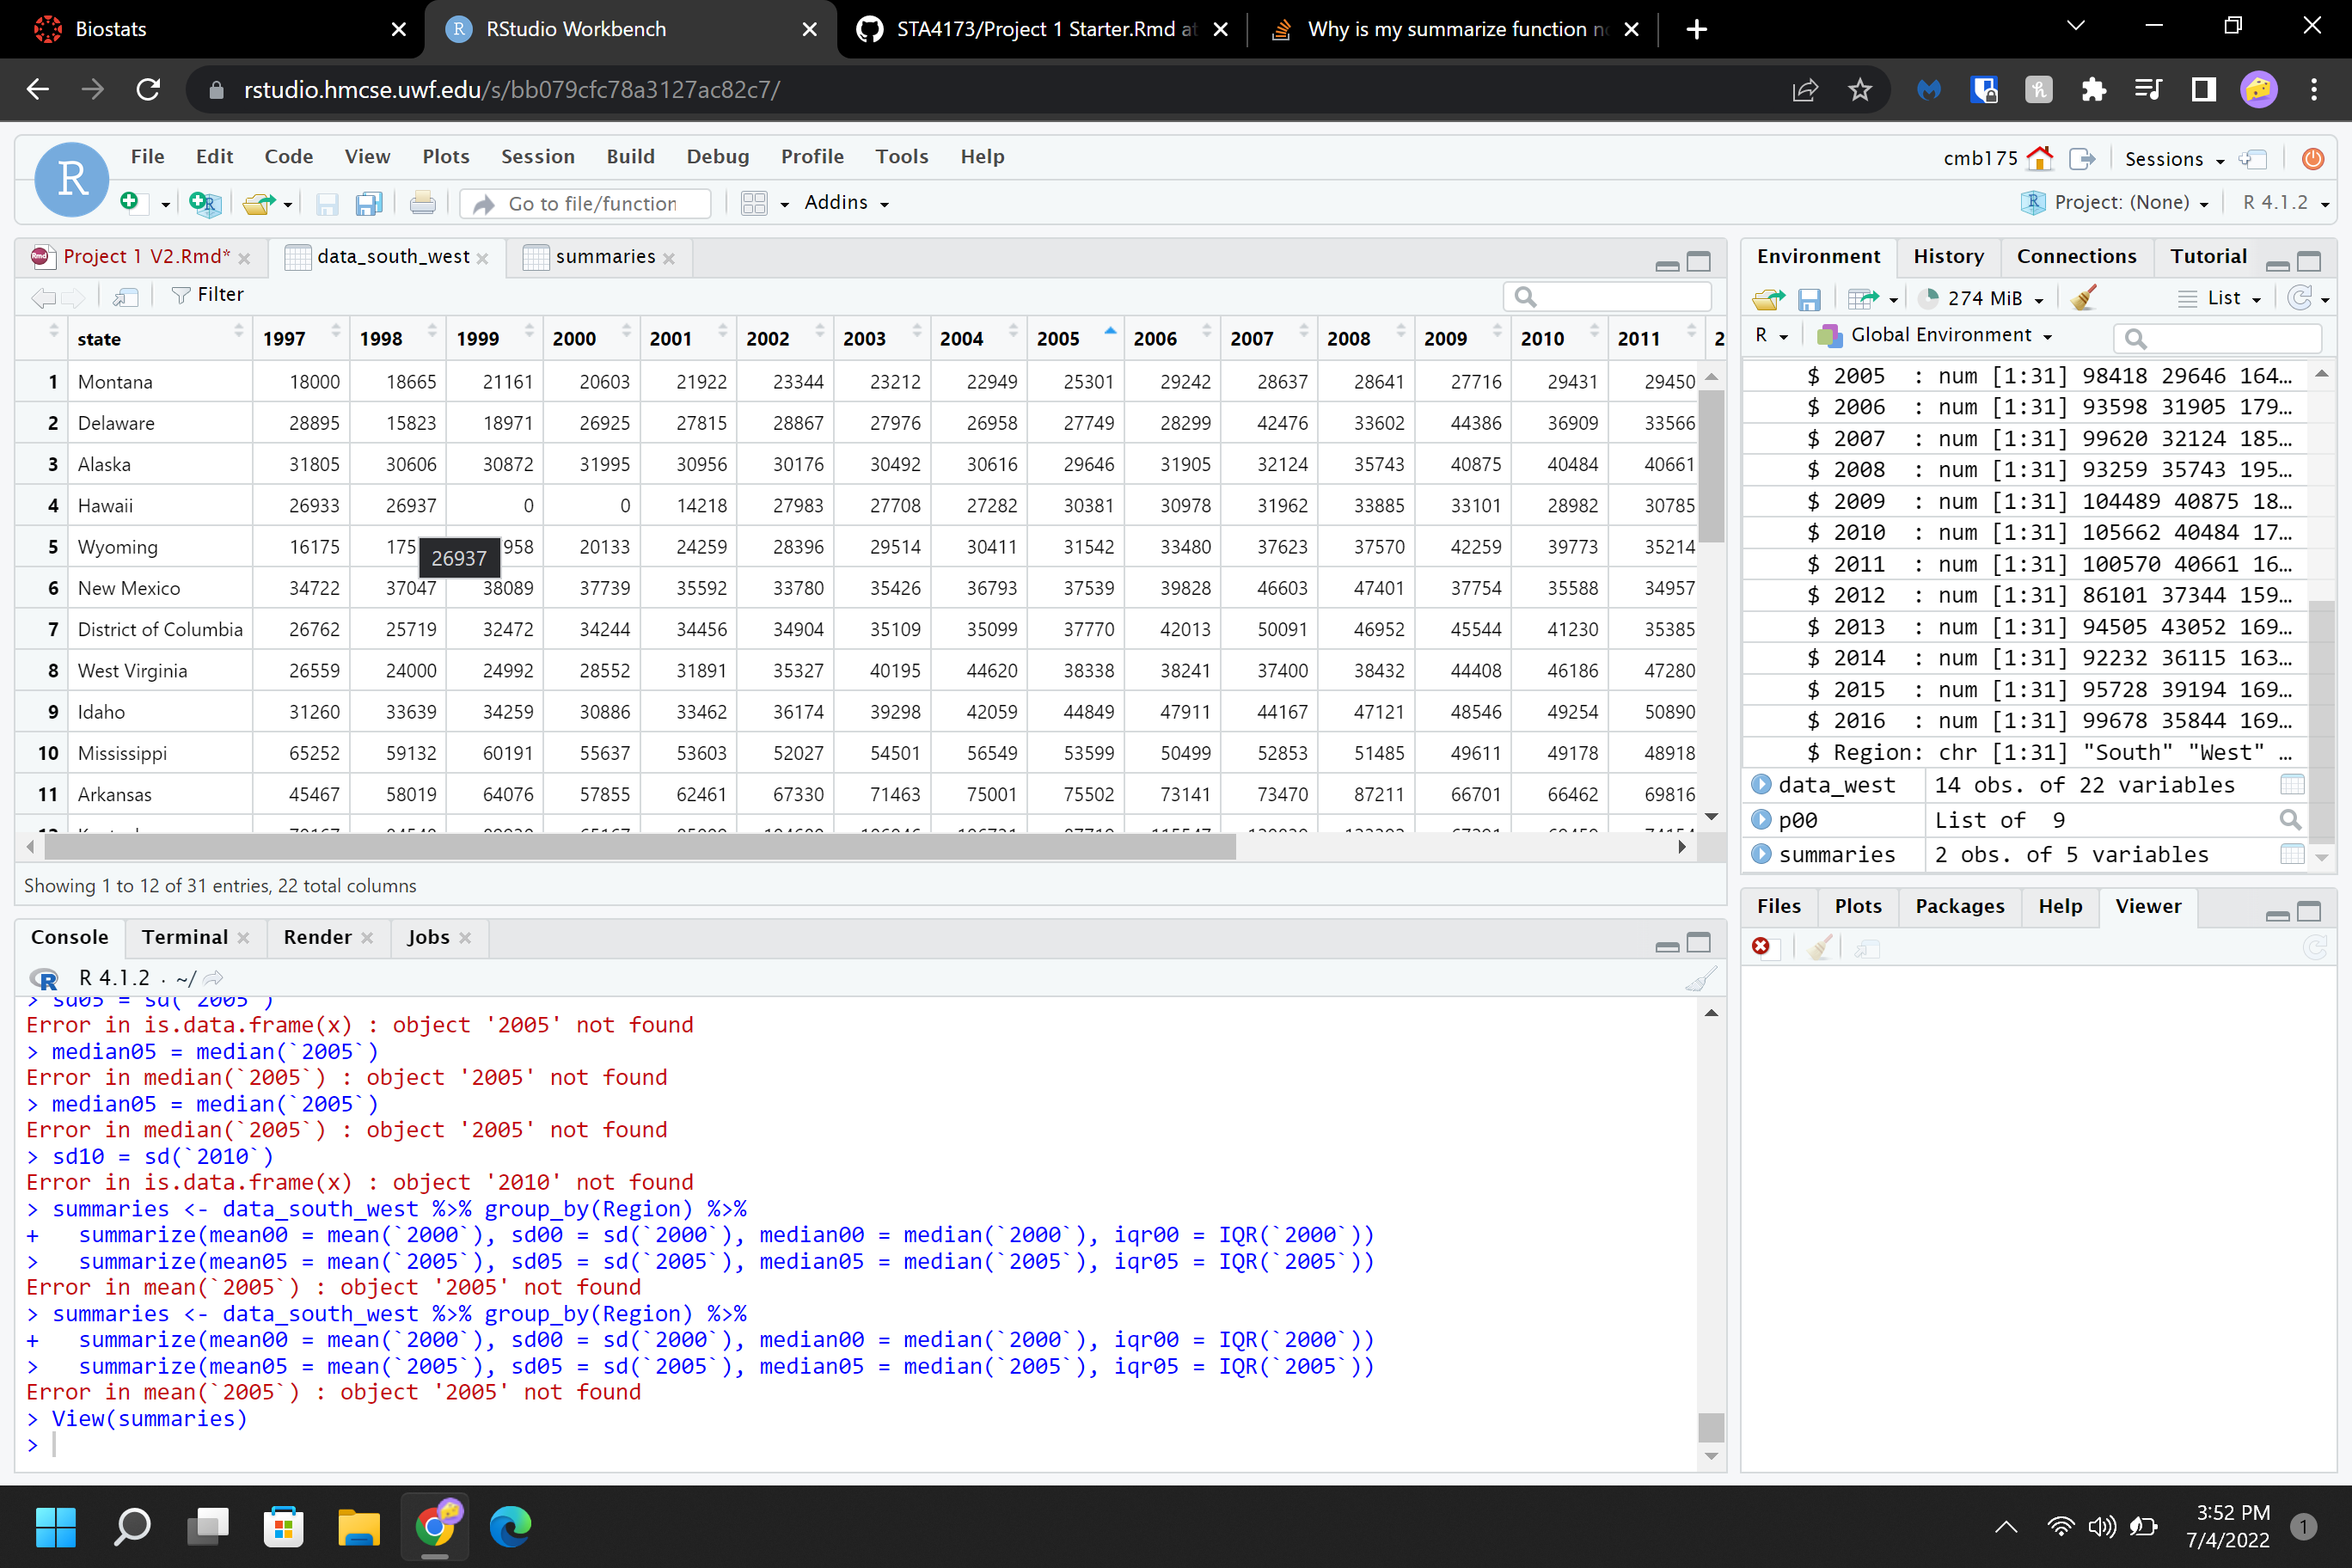Click the console vertical scrollbar thumb
Screen dimensions: 2352x1568
pos(1711,1427)
